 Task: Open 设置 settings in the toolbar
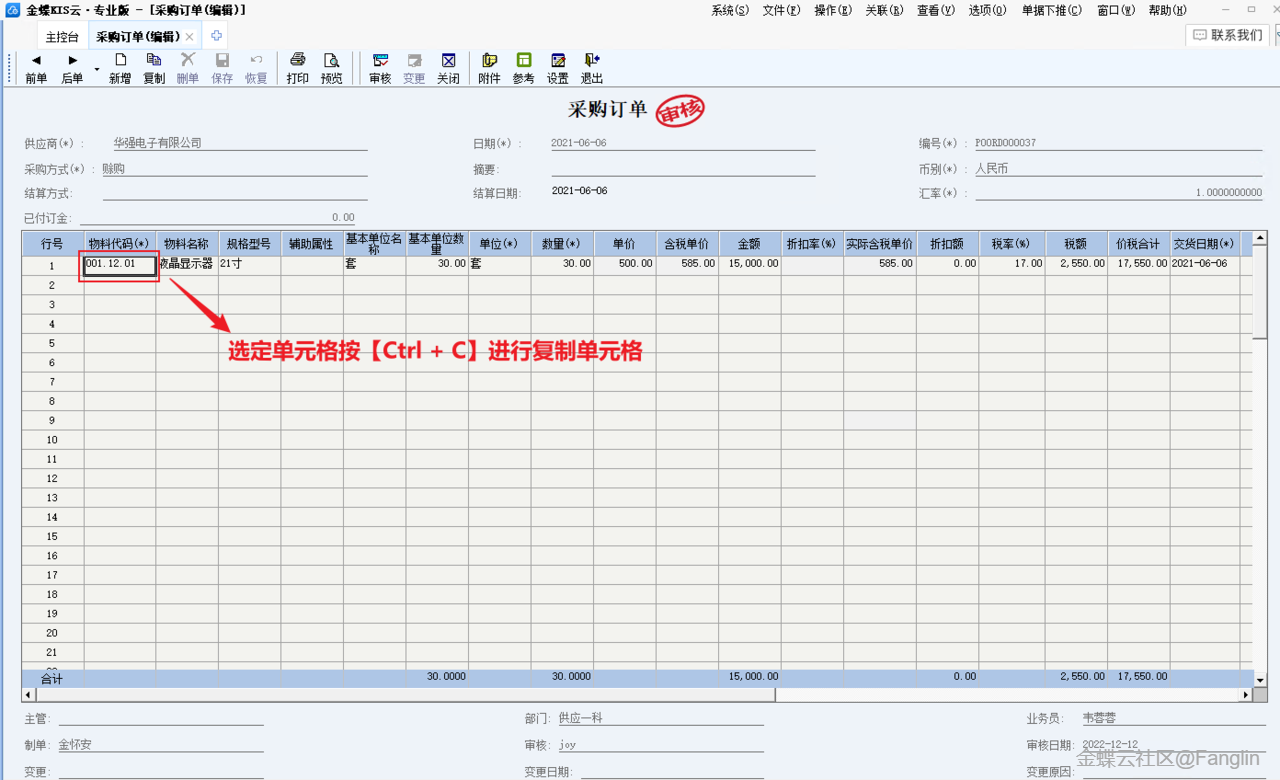[557, 68]
